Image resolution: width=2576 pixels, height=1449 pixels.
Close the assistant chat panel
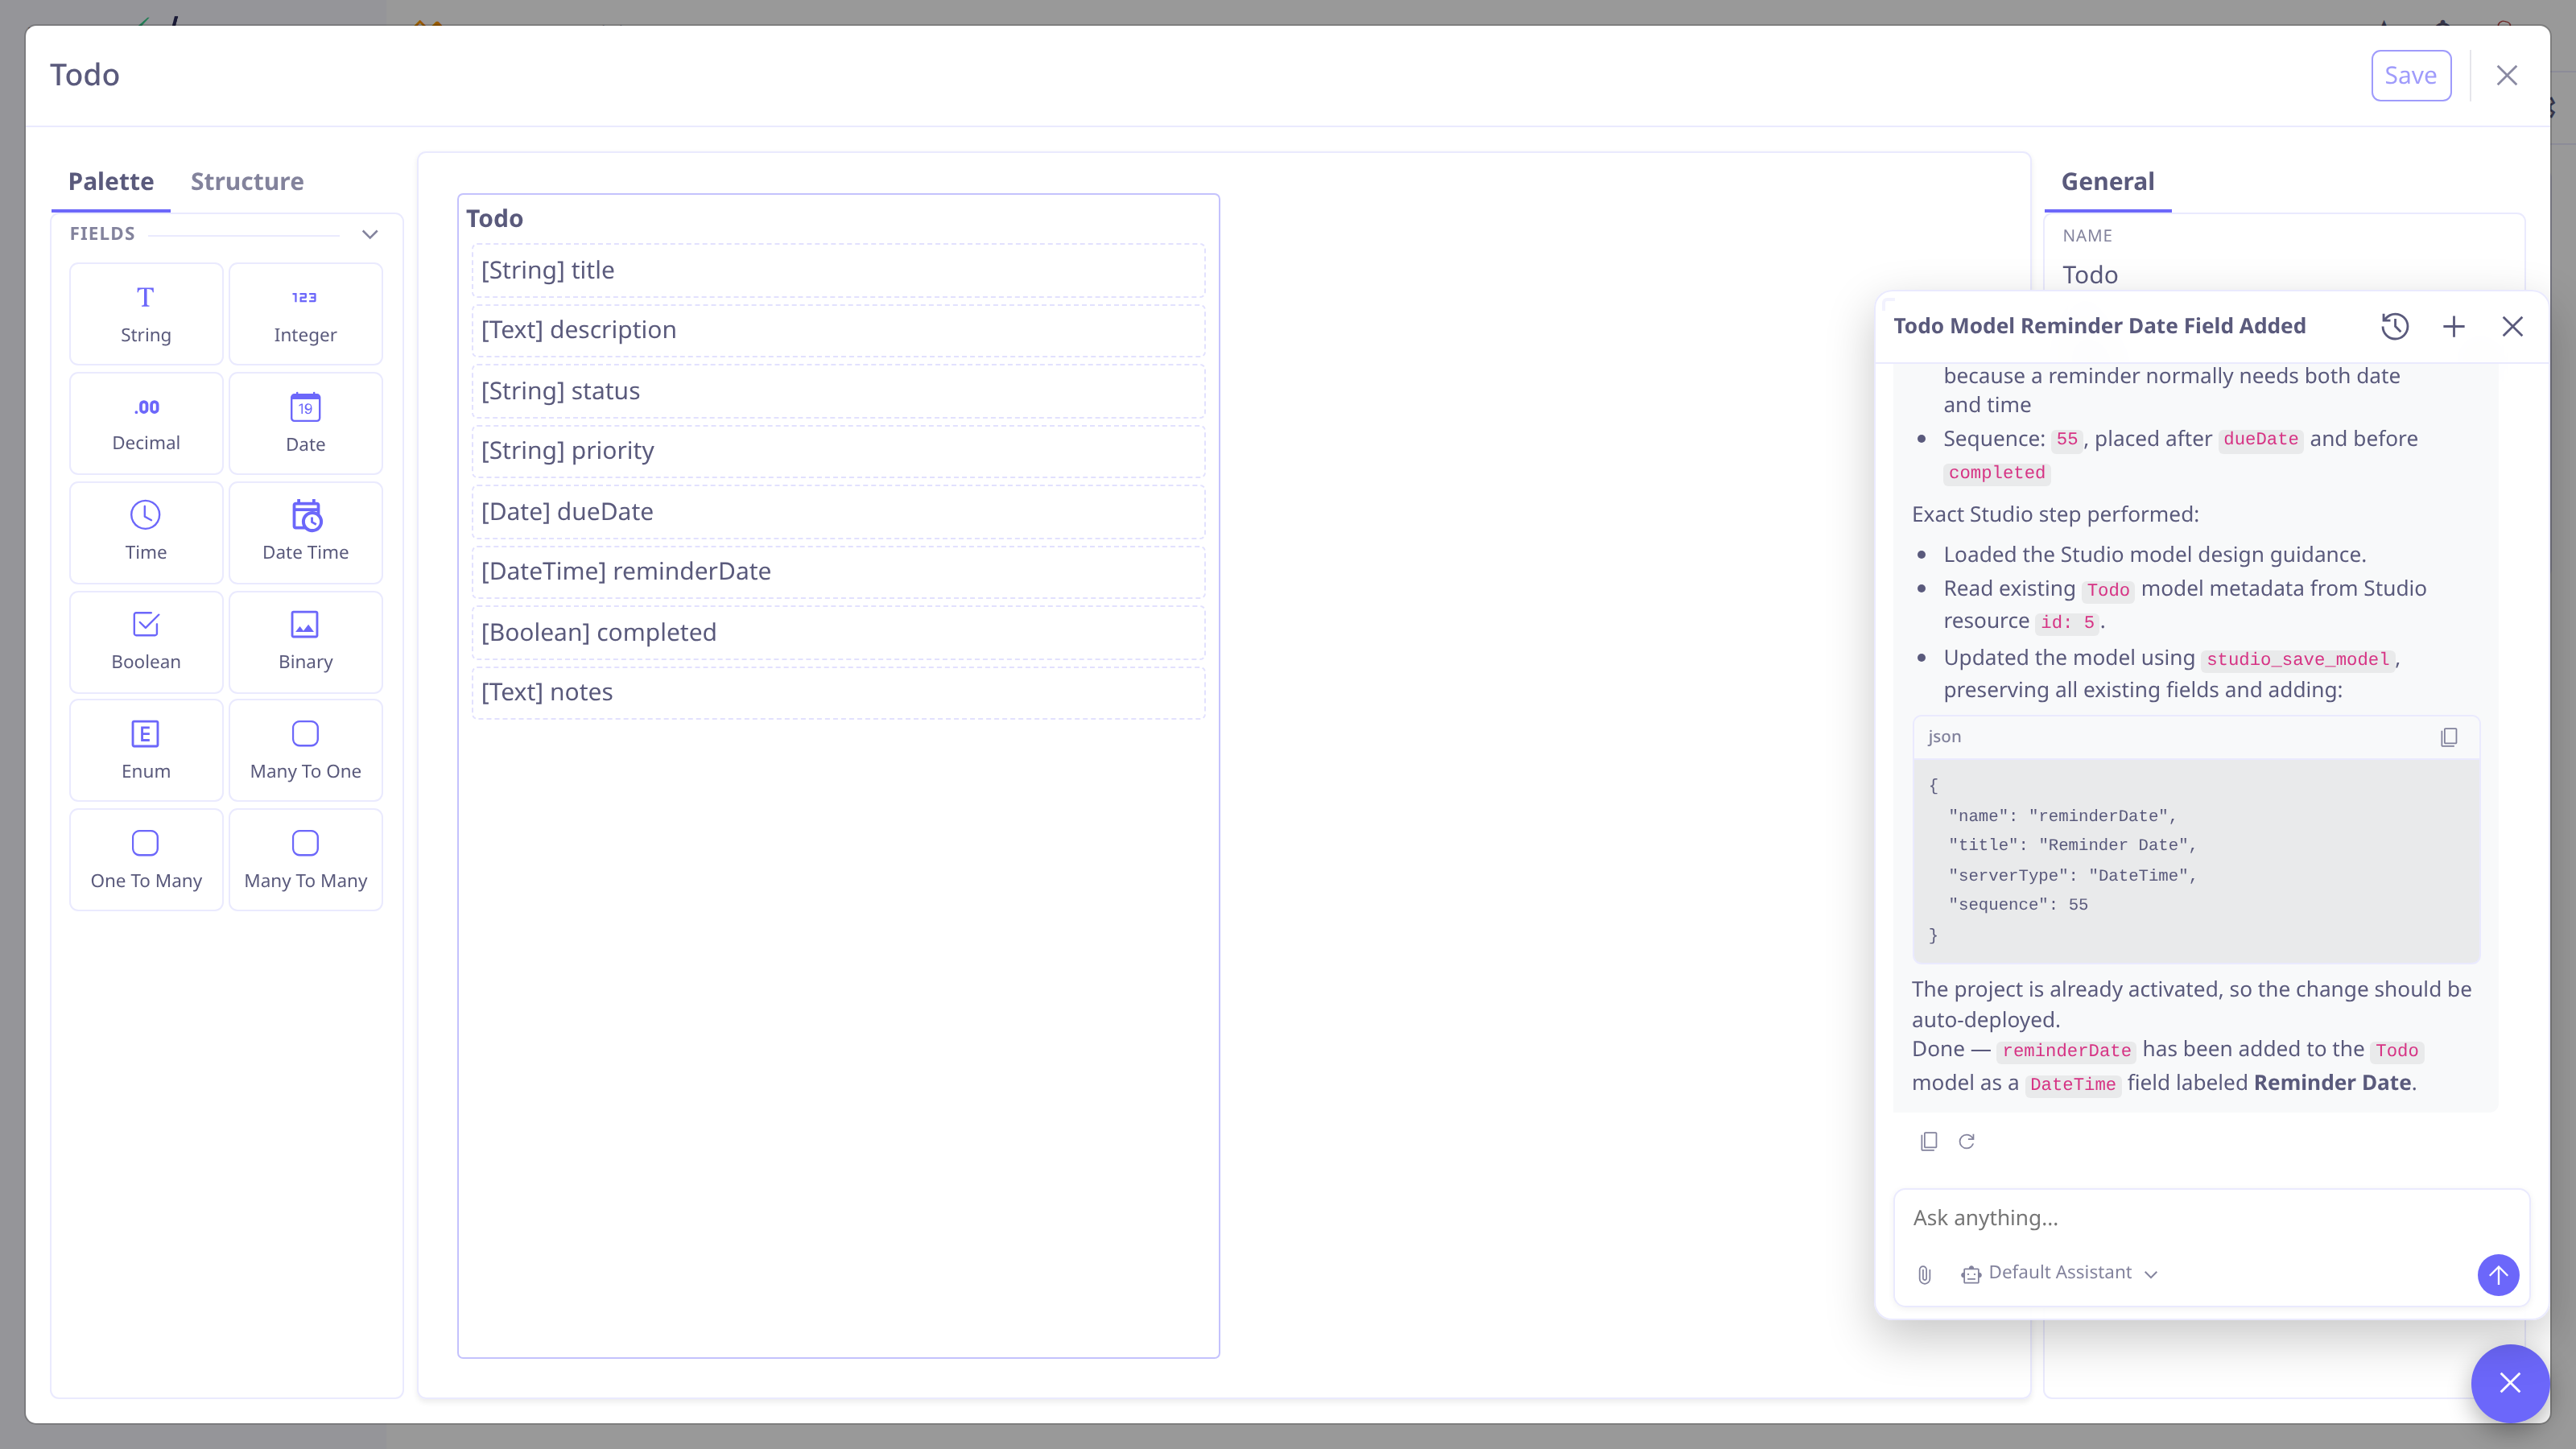2513,326
